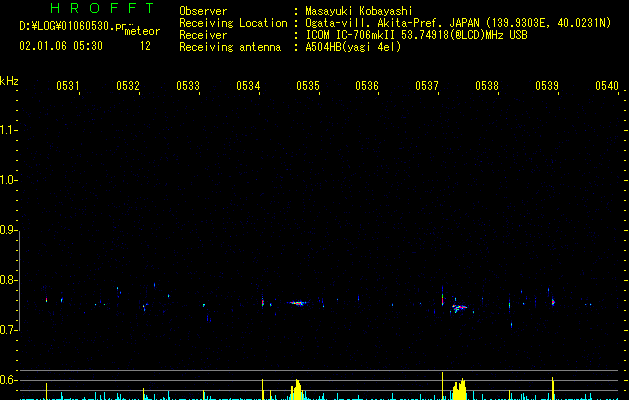Click the 0536 time marker
The width and height of the screenshot is (629, 400).
(367, 86)
